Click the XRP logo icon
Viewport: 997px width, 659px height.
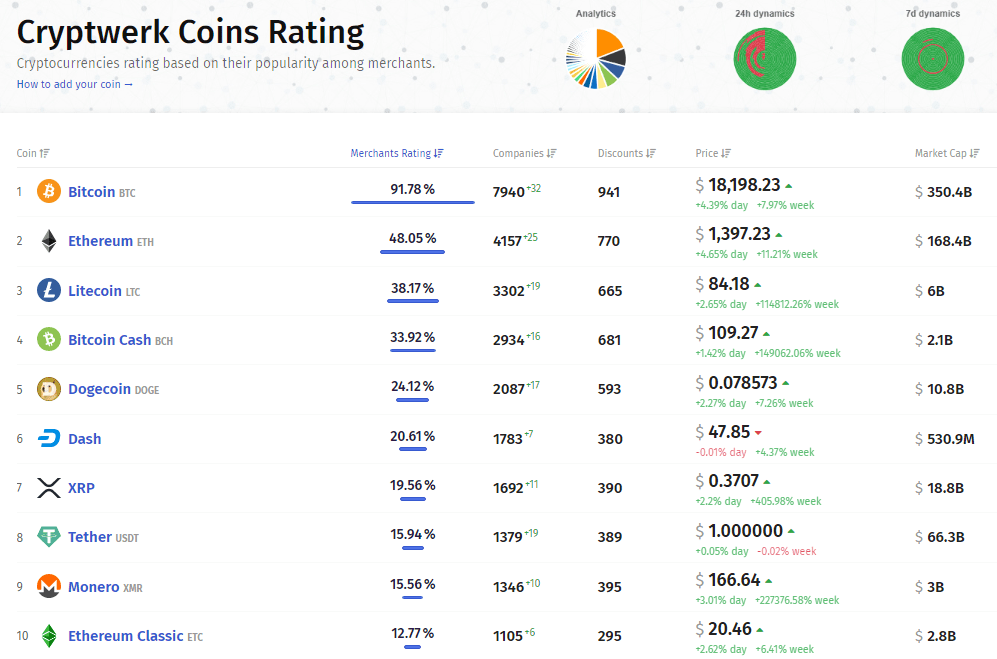(x=48, y=487)
